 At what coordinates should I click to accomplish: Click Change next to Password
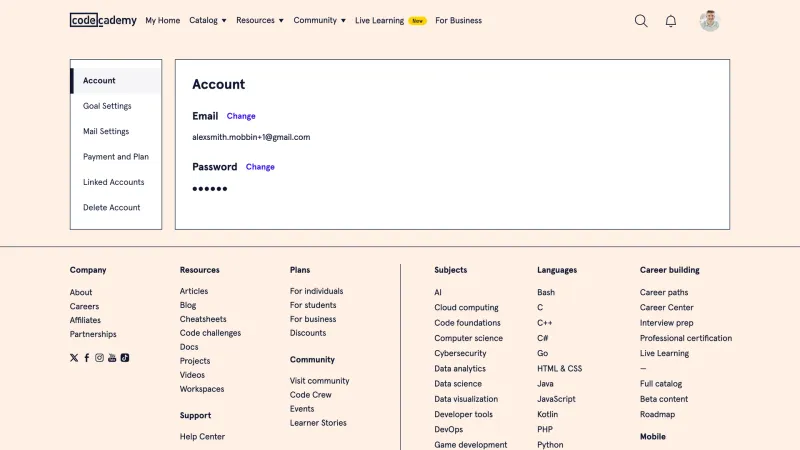click(x=260, y=167)
